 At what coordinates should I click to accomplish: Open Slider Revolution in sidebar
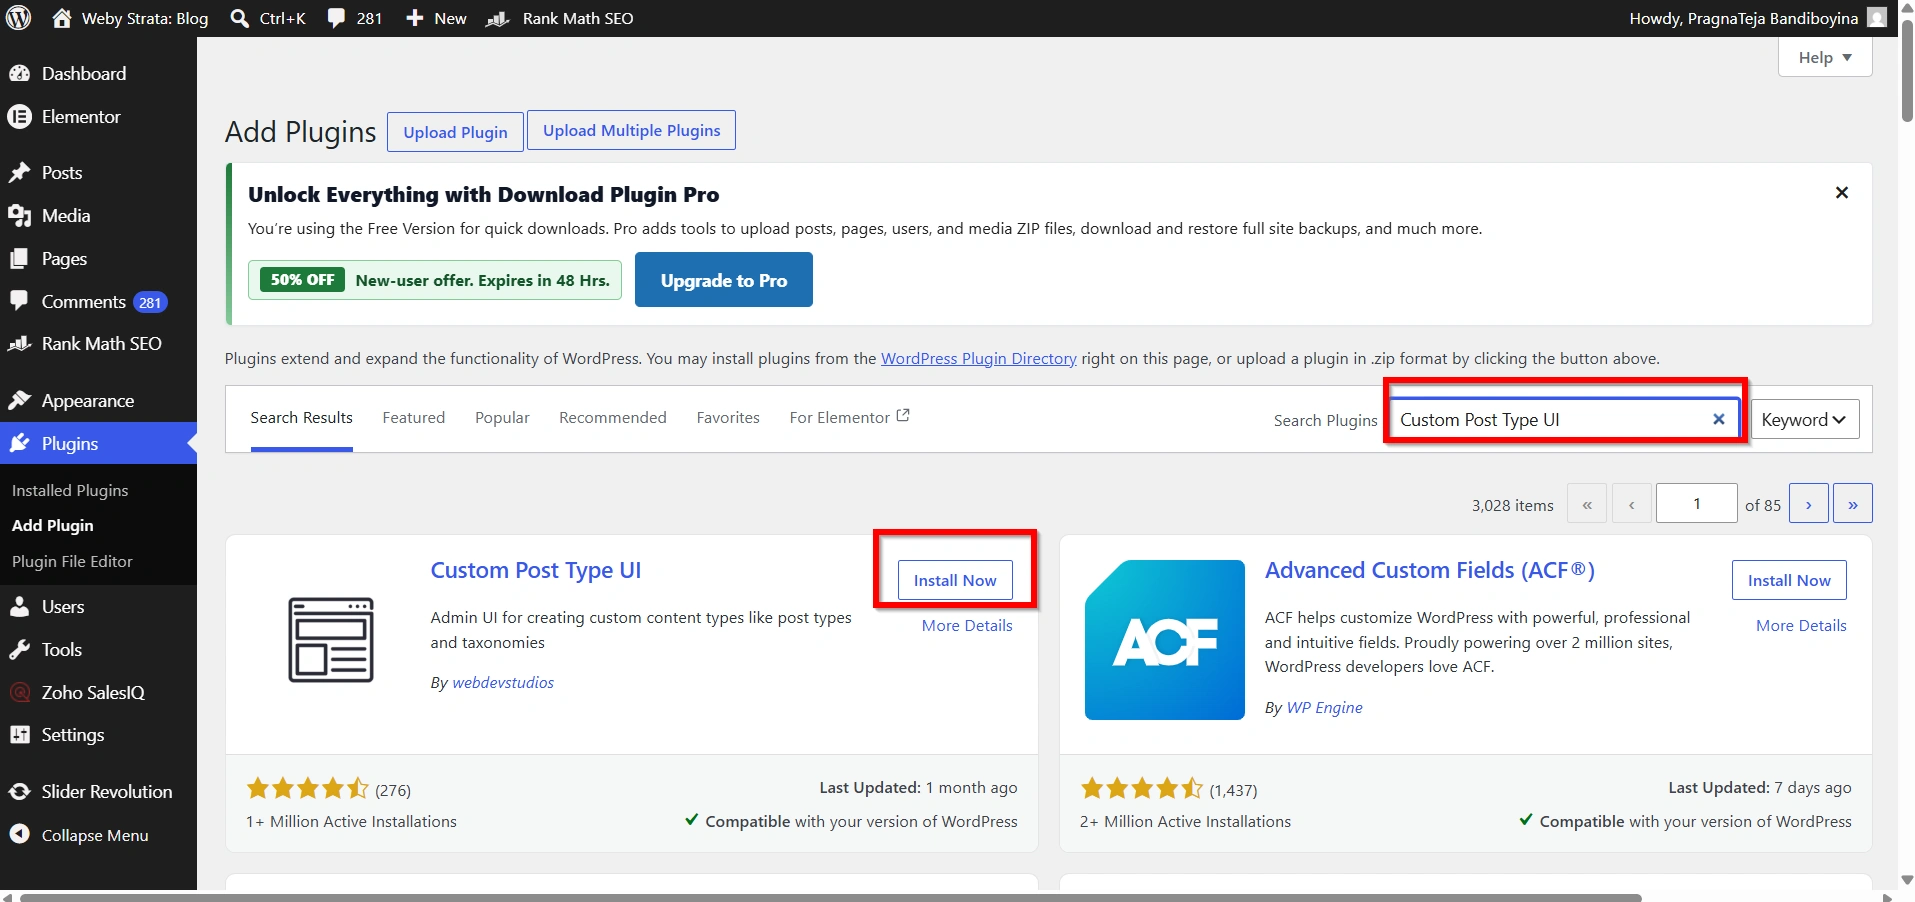click(98, 792)
